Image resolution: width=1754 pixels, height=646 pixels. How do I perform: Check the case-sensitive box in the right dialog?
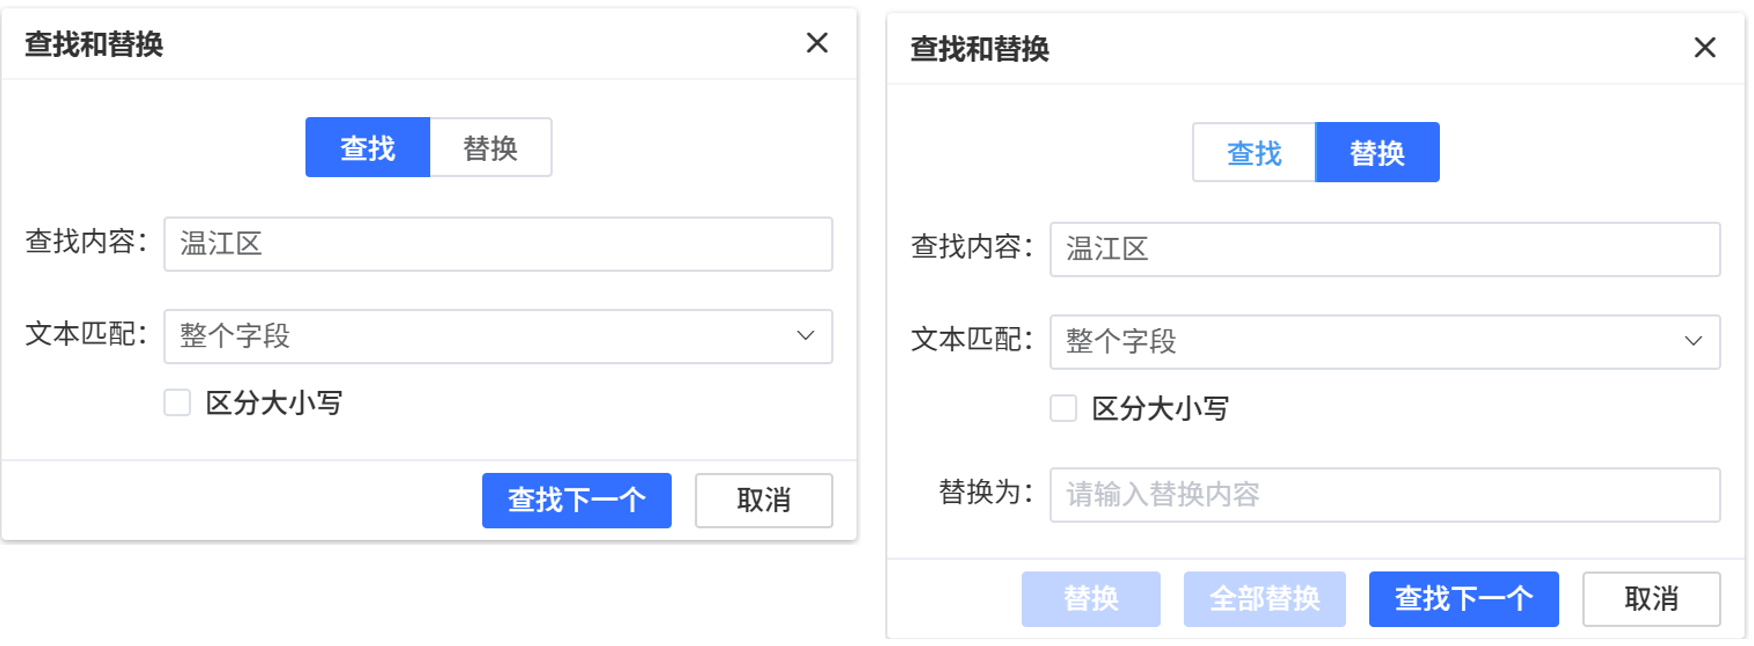point(1063,408)
